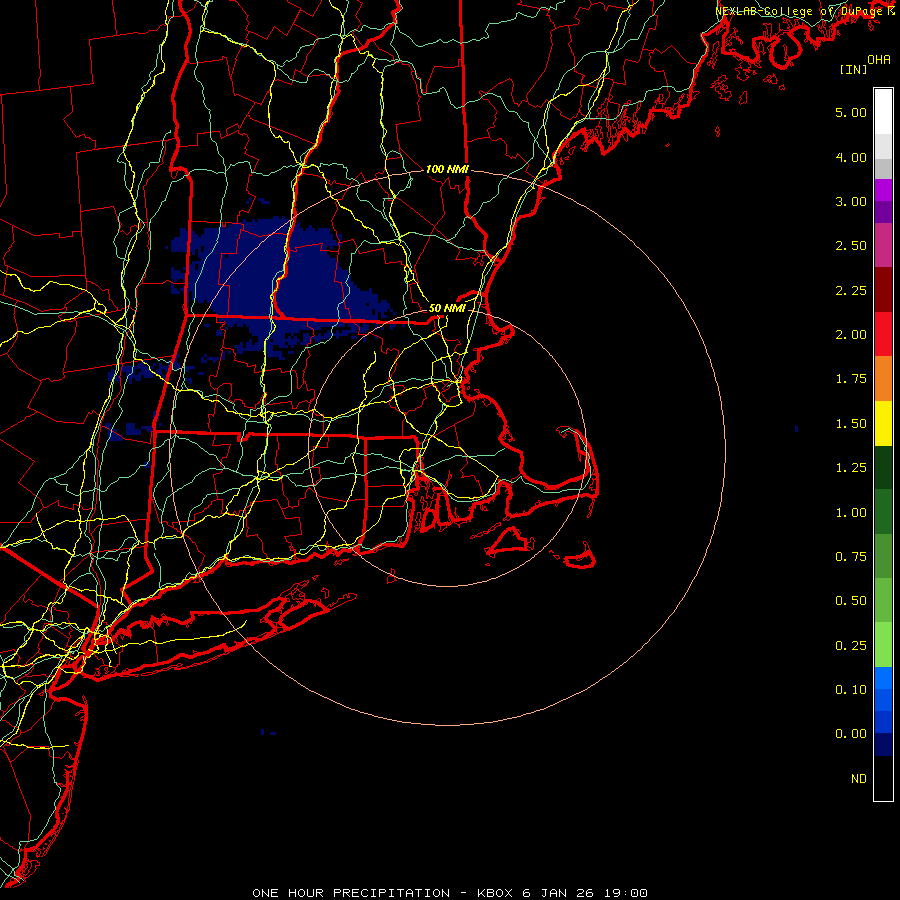Click the green 1.00 legend swatch
This screenshot has height=900, width=900.
(x=883, y=512)
